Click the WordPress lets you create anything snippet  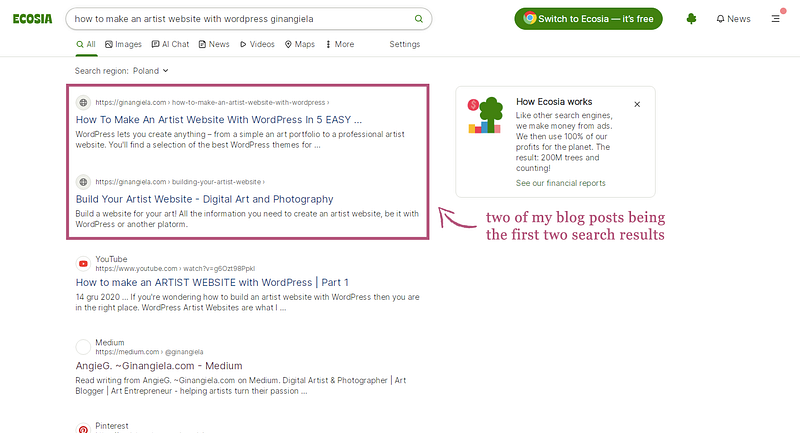(240, 139)
